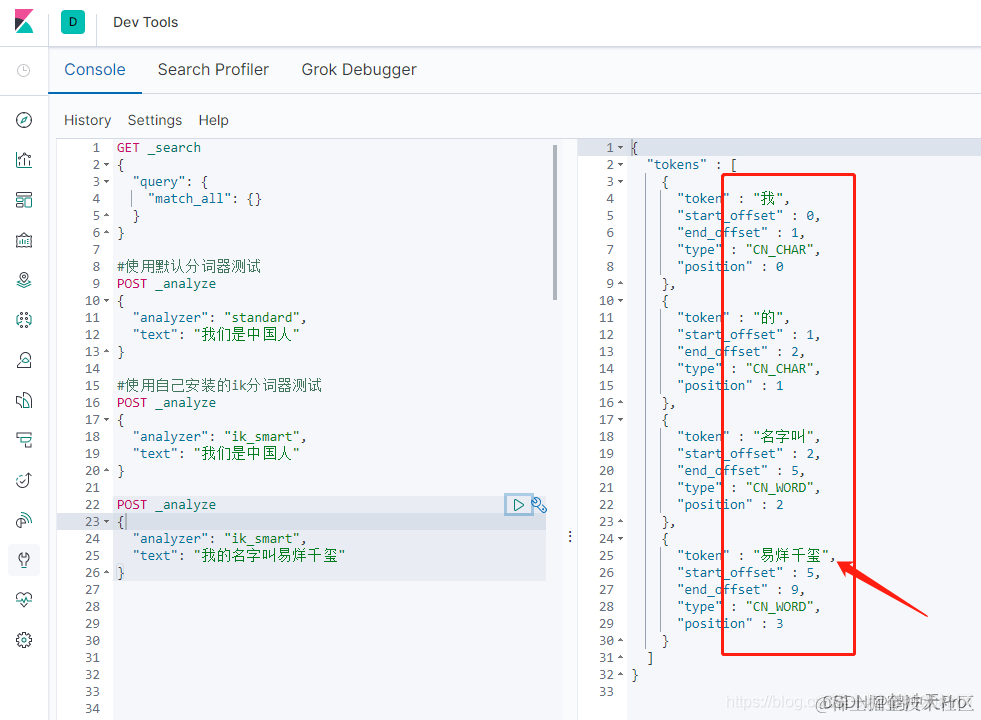Click POST _analyze on line 22
The height and width of the screenshot is (720, 981).
click(166, 505)
